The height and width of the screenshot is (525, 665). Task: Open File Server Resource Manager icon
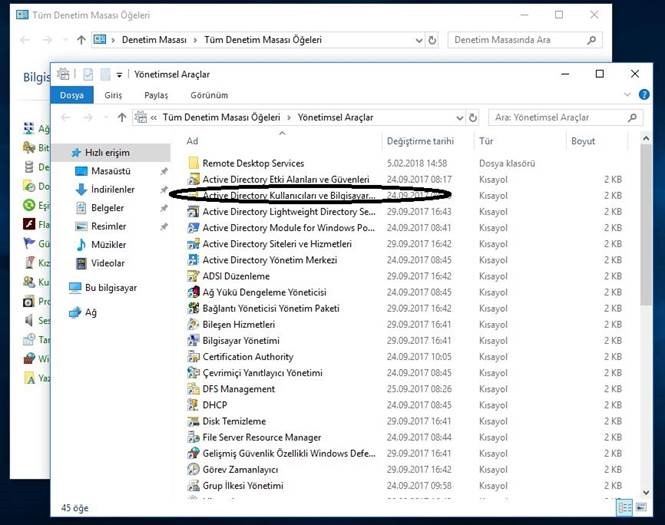coord(193,437)
